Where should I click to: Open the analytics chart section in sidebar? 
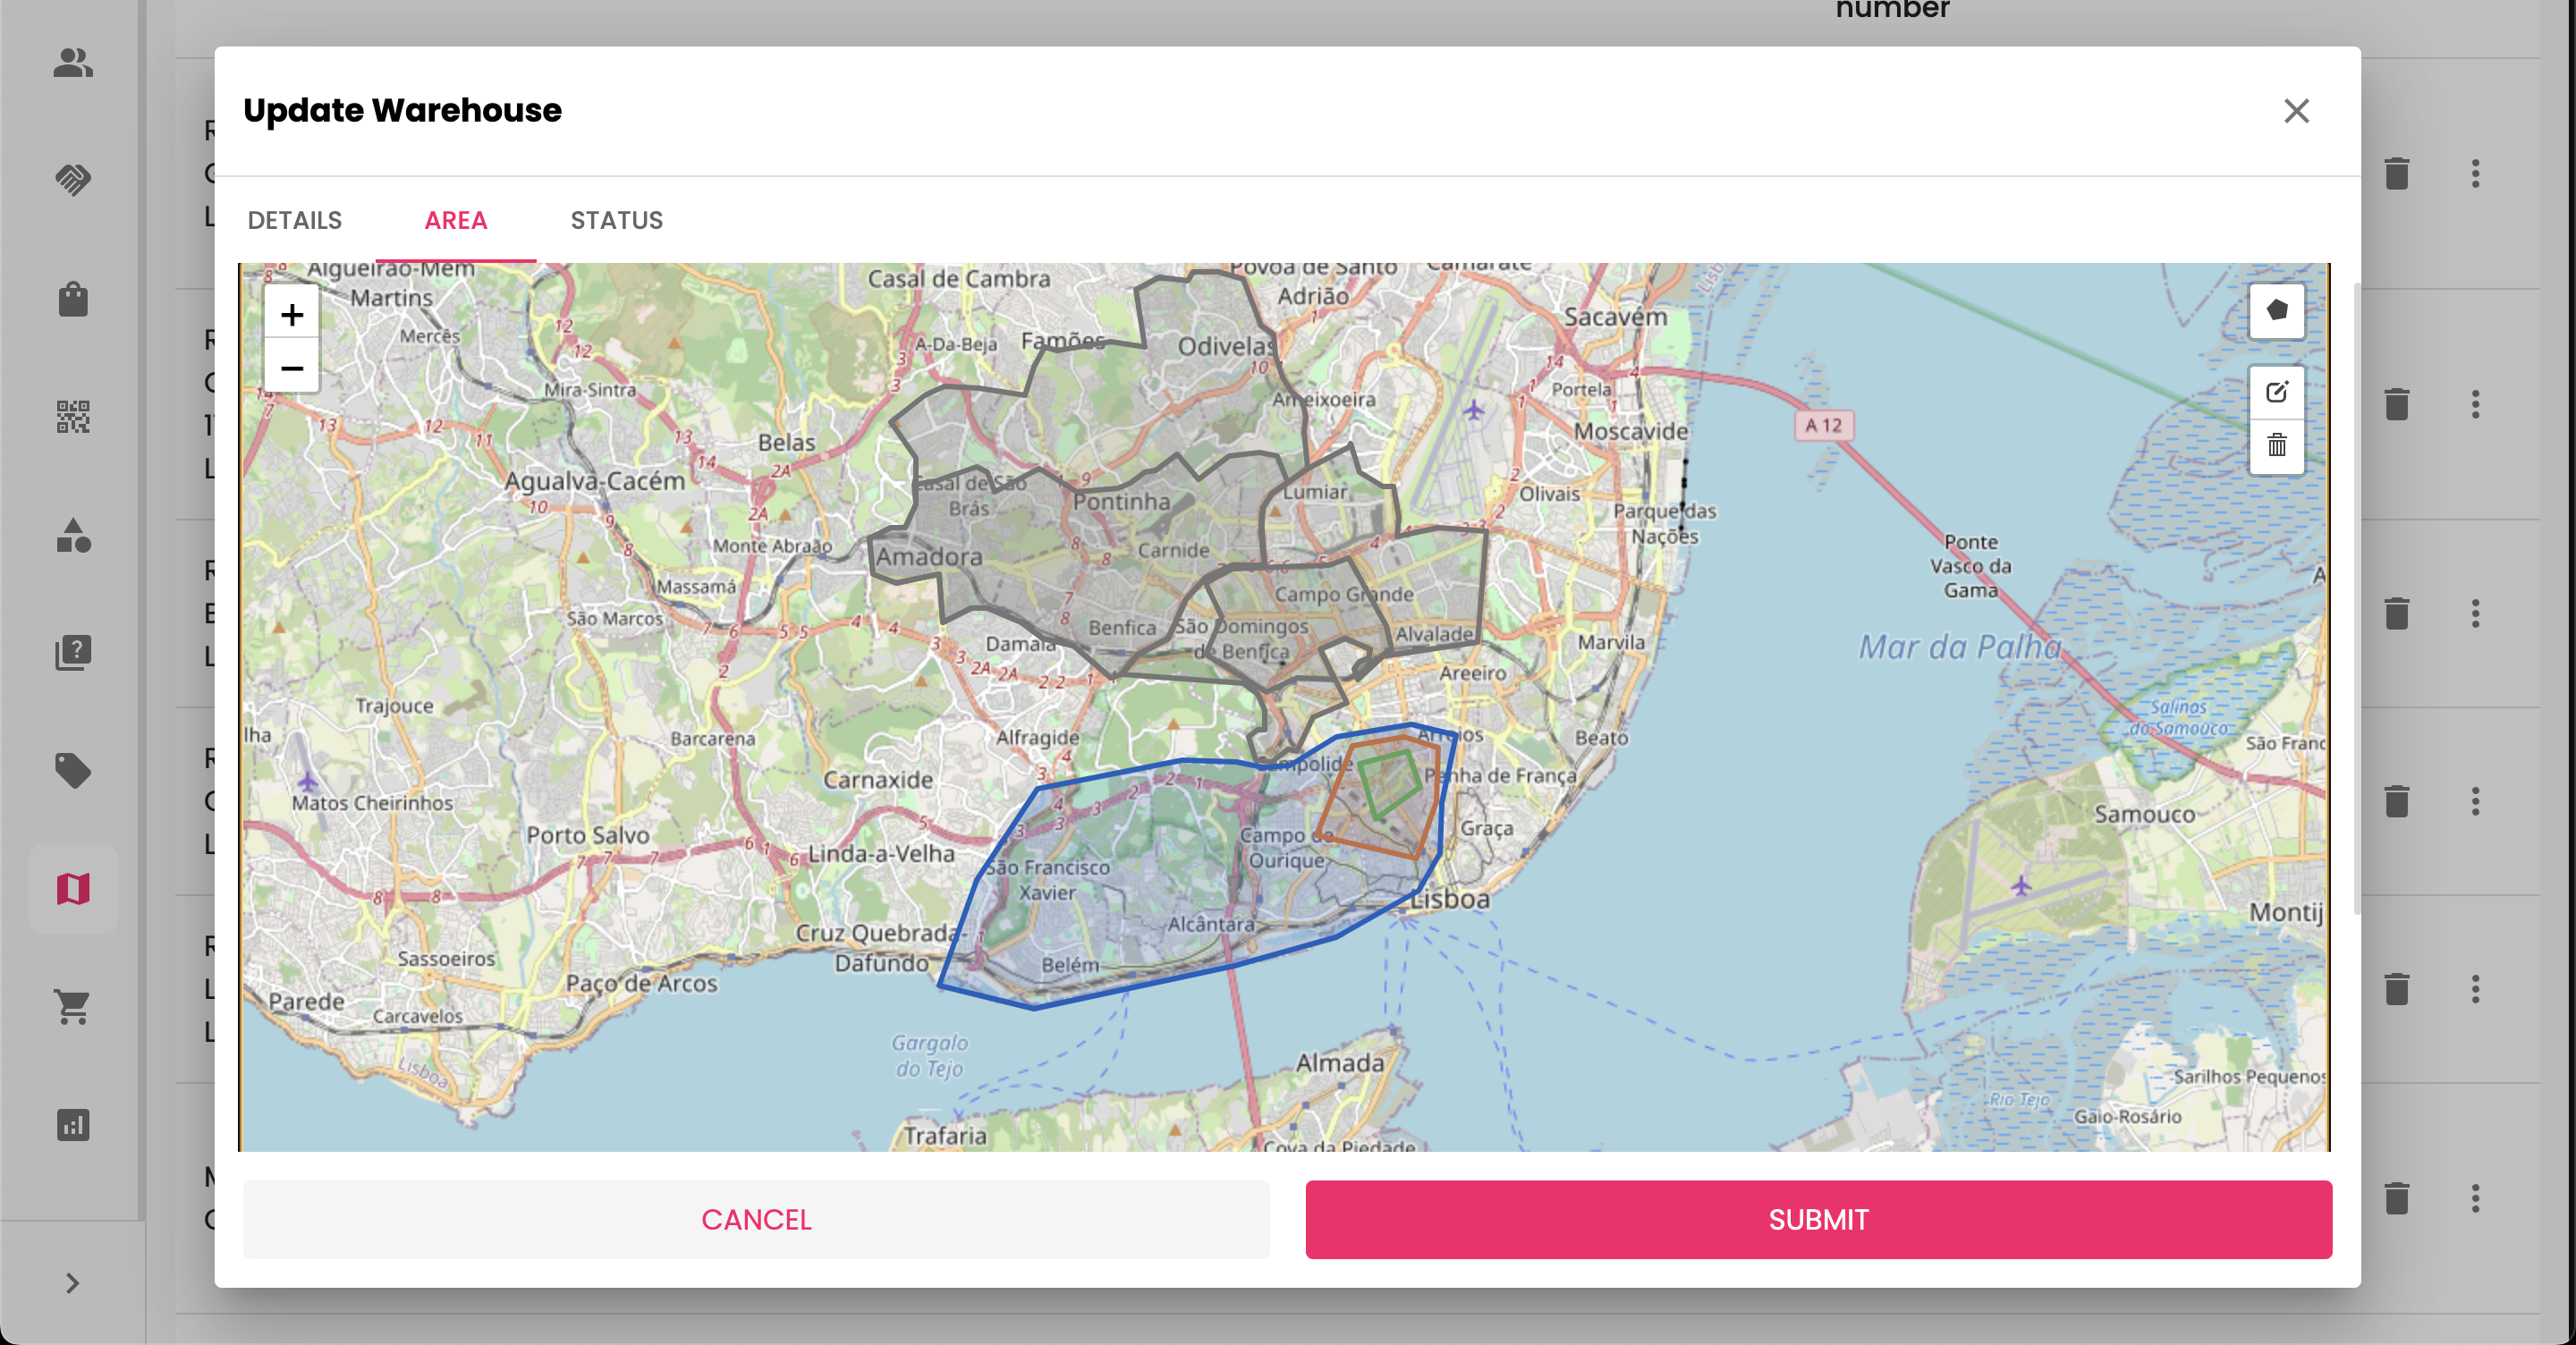click(73, 1125)
